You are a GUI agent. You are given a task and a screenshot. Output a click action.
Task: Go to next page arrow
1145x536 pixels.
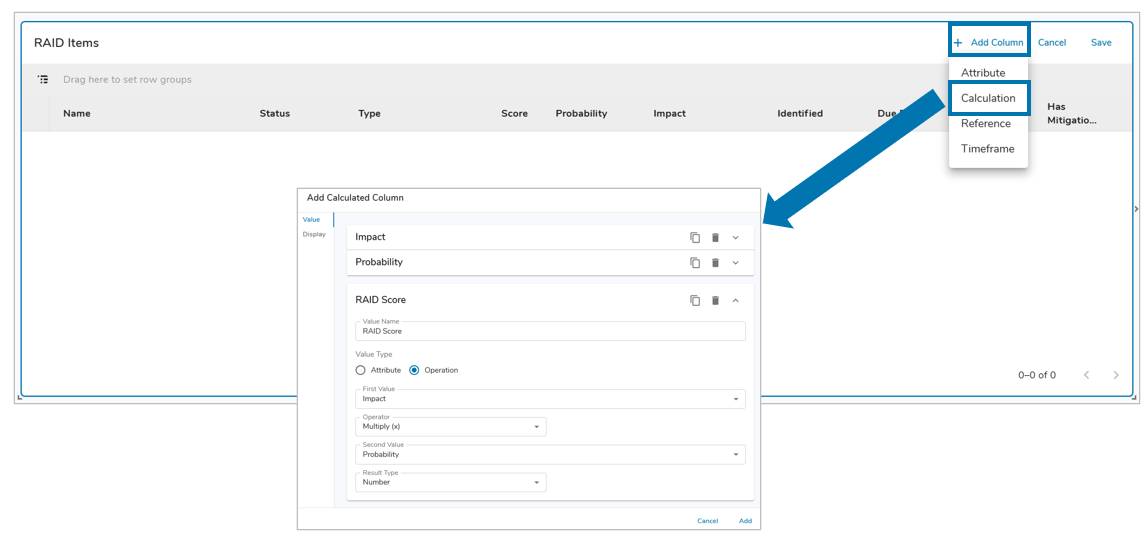(1116, 375)
